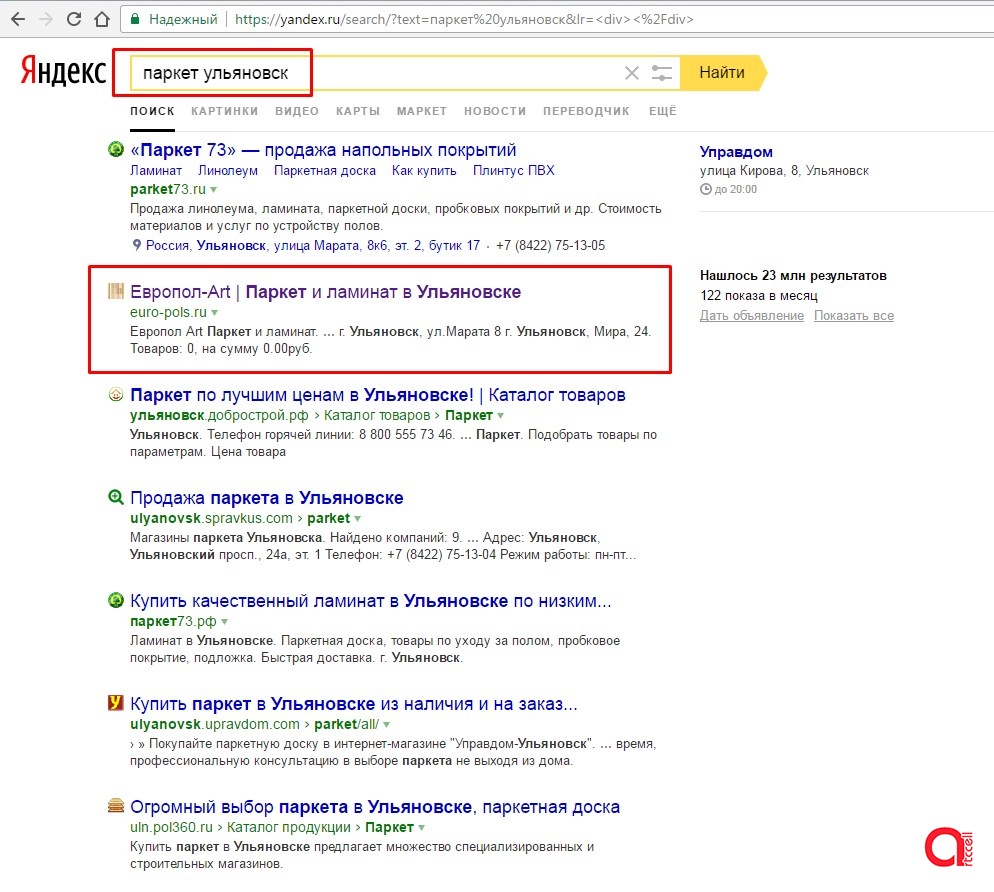The width and height of the screenshot is (994, 892).
Task: Click favicon of Паркет 73 result
Action: [115, 149]
